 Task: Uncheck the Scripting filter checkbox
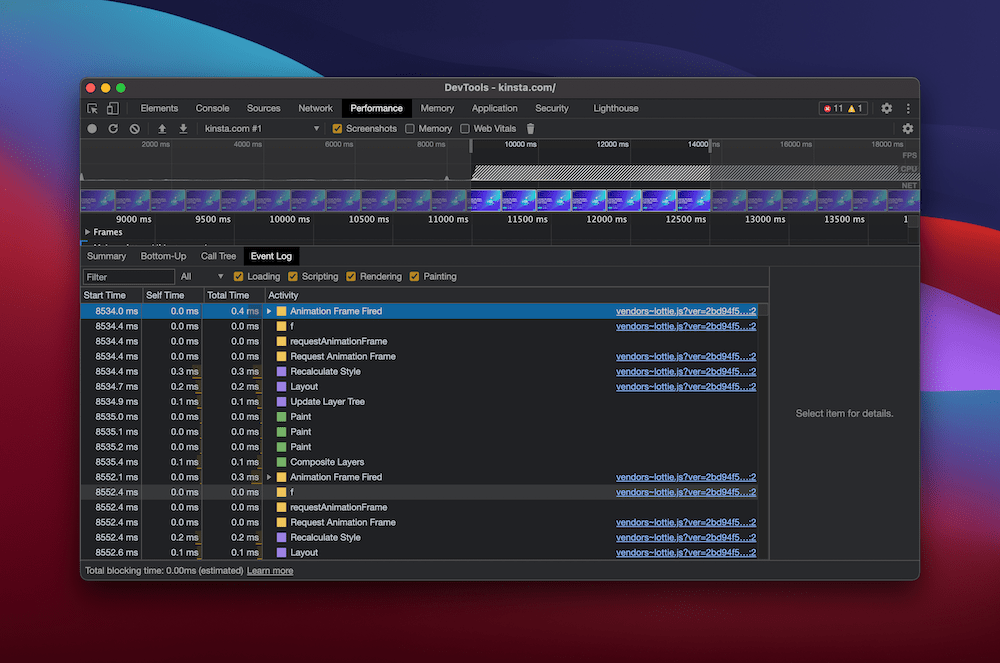pyautogui.click(x=293, y=277)
